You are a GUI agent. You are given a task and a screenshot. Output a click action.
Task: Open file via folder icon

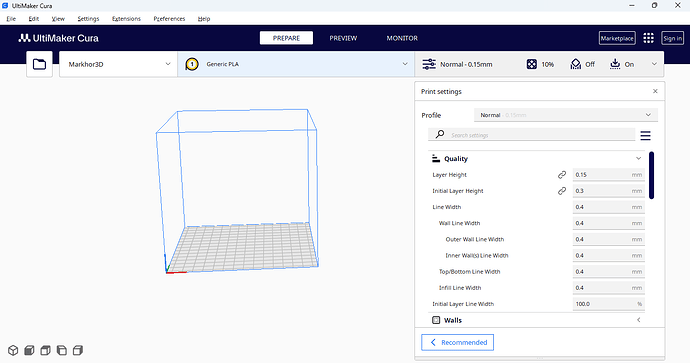(39, 64)
